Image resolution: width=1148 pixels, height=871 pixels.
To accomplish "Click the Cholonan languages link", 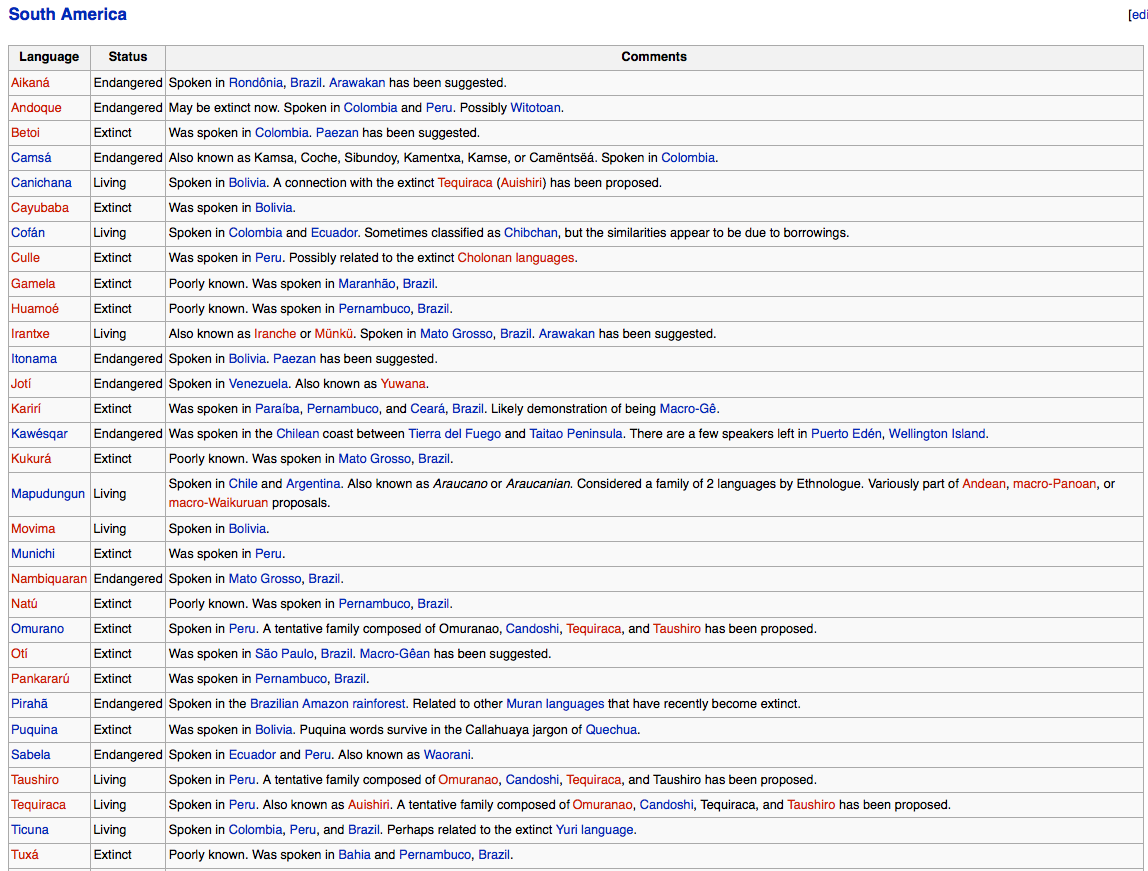I will (515, 258).
